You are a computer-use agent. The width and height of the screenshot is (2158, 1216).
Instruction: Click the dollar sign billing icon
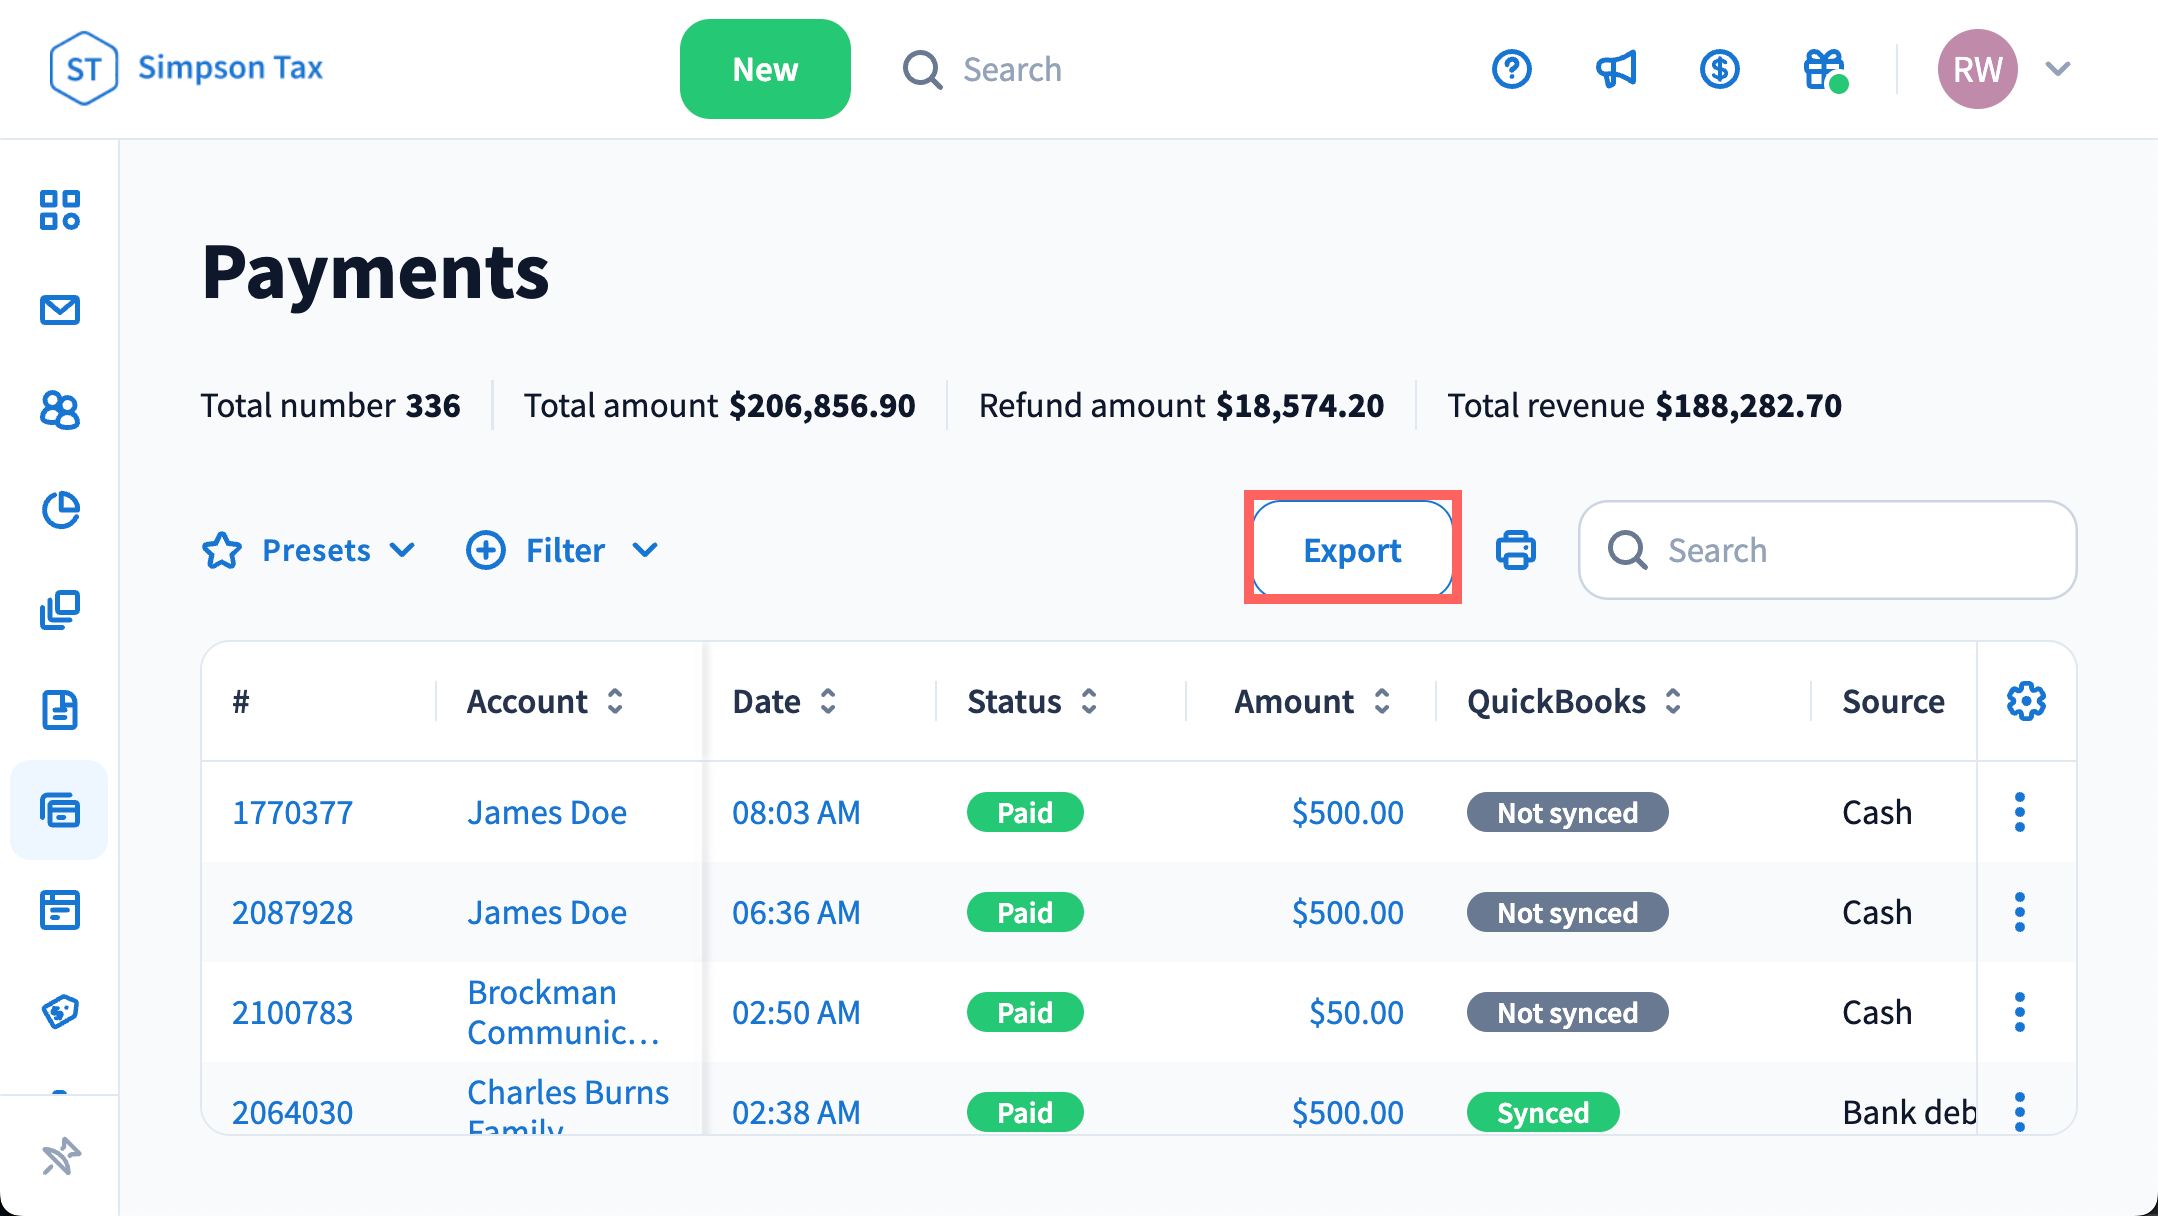point(1720,69)
